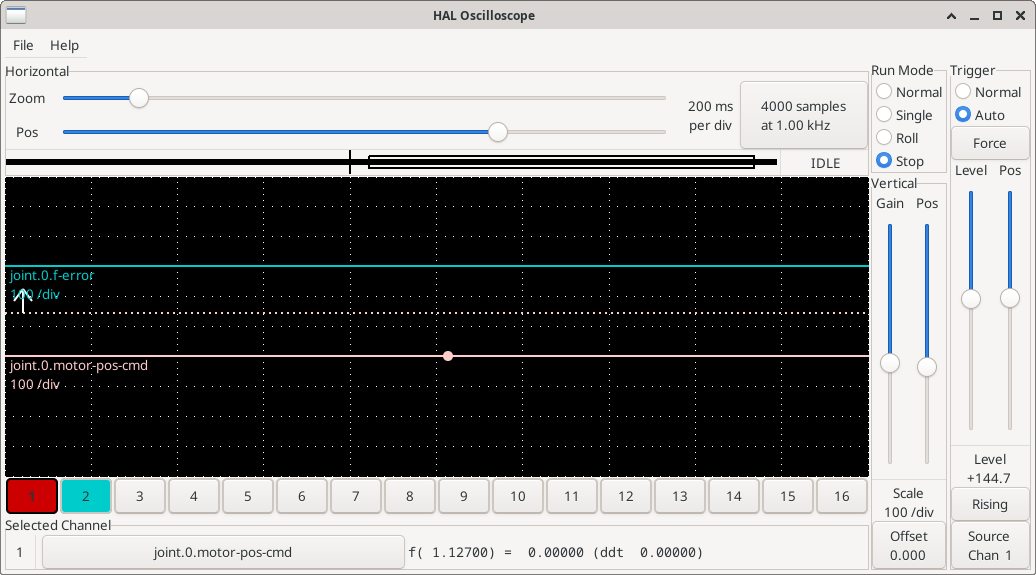Open the Help menu
This screenshot has height=575, width=1036.
coord(64,45)
